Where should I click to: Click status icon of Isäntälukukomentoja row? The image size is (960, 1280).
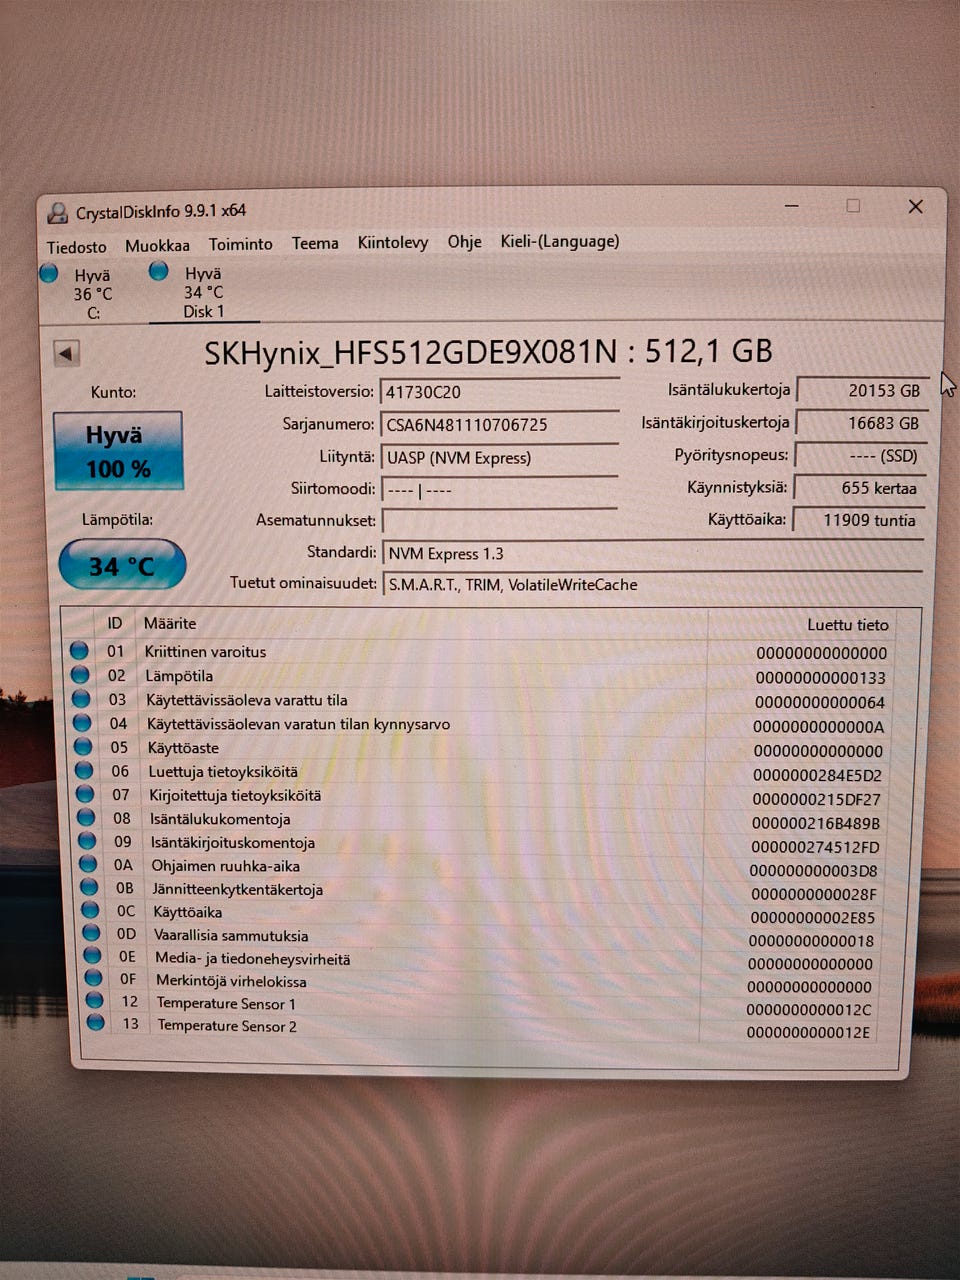[86, 818]
